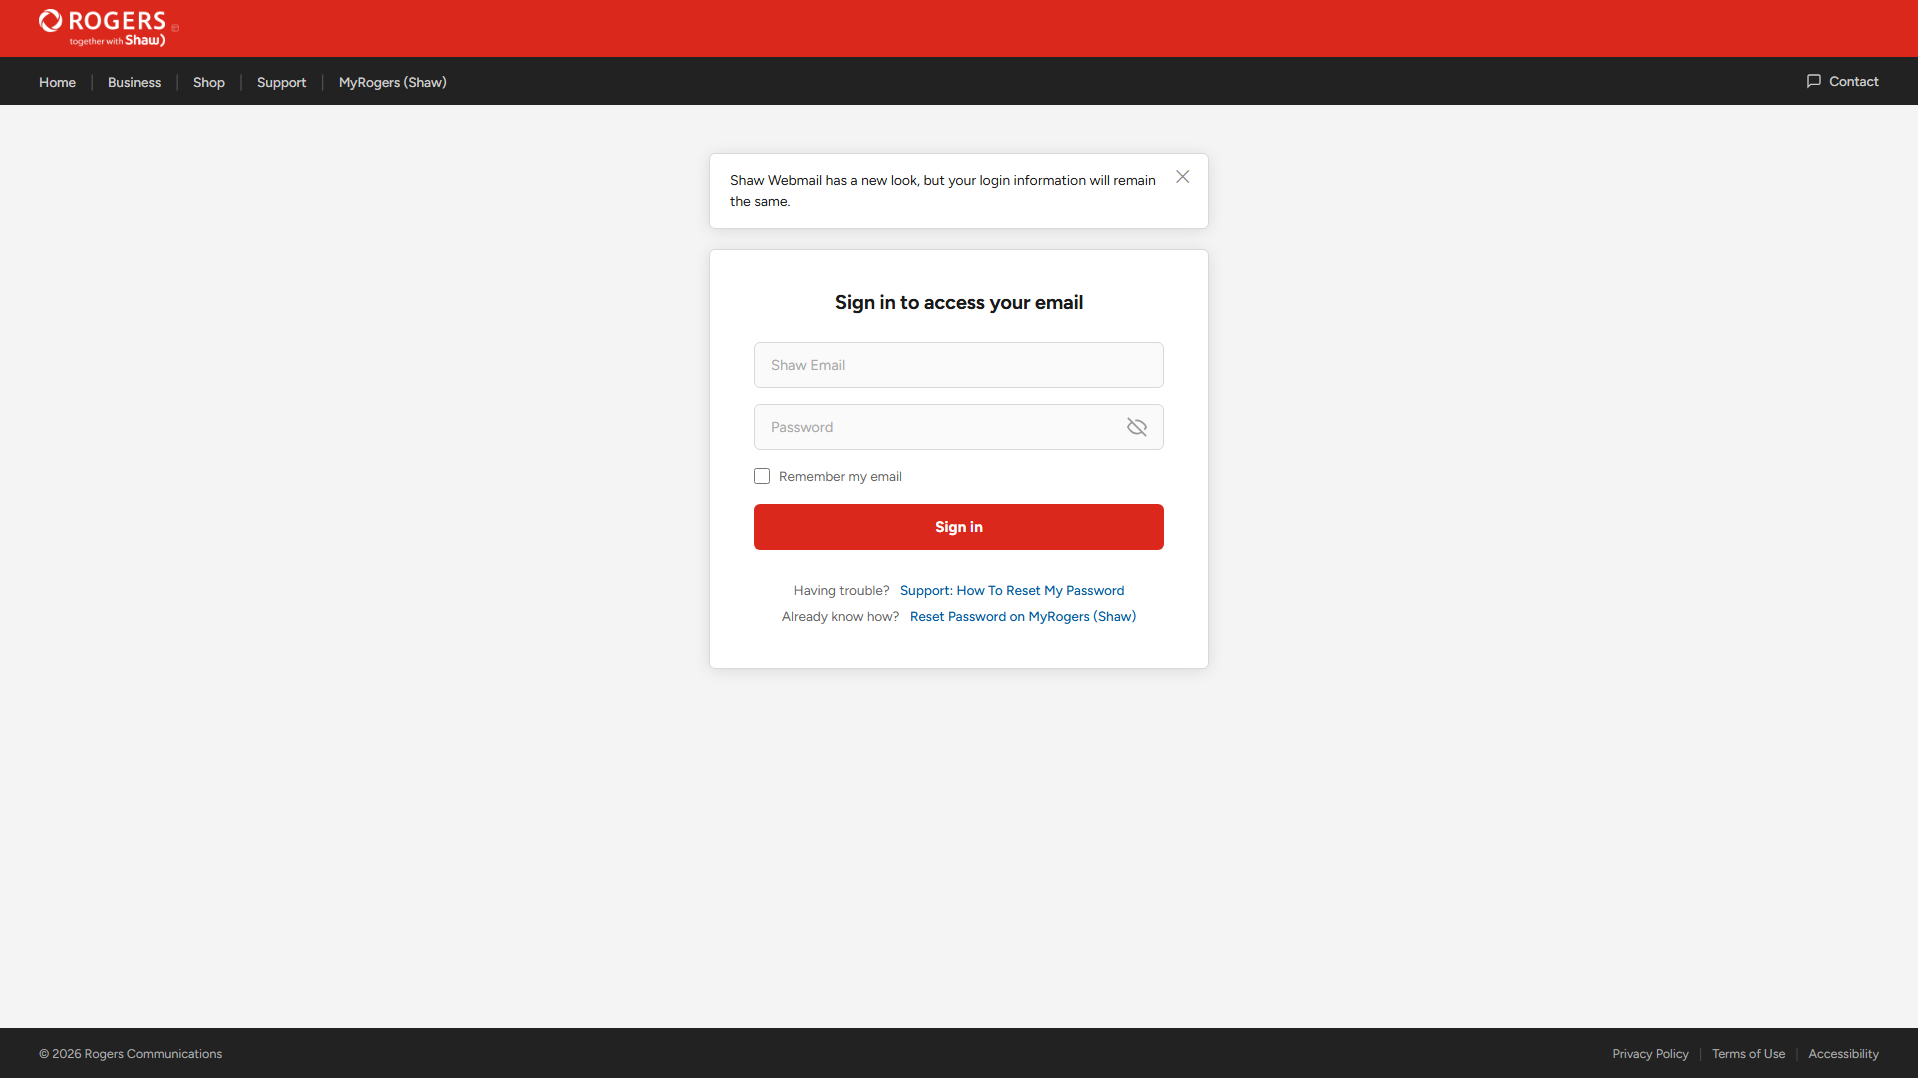
Task: Click the 'Sign in to access your email' heading
Action: (x=958, y=302)
